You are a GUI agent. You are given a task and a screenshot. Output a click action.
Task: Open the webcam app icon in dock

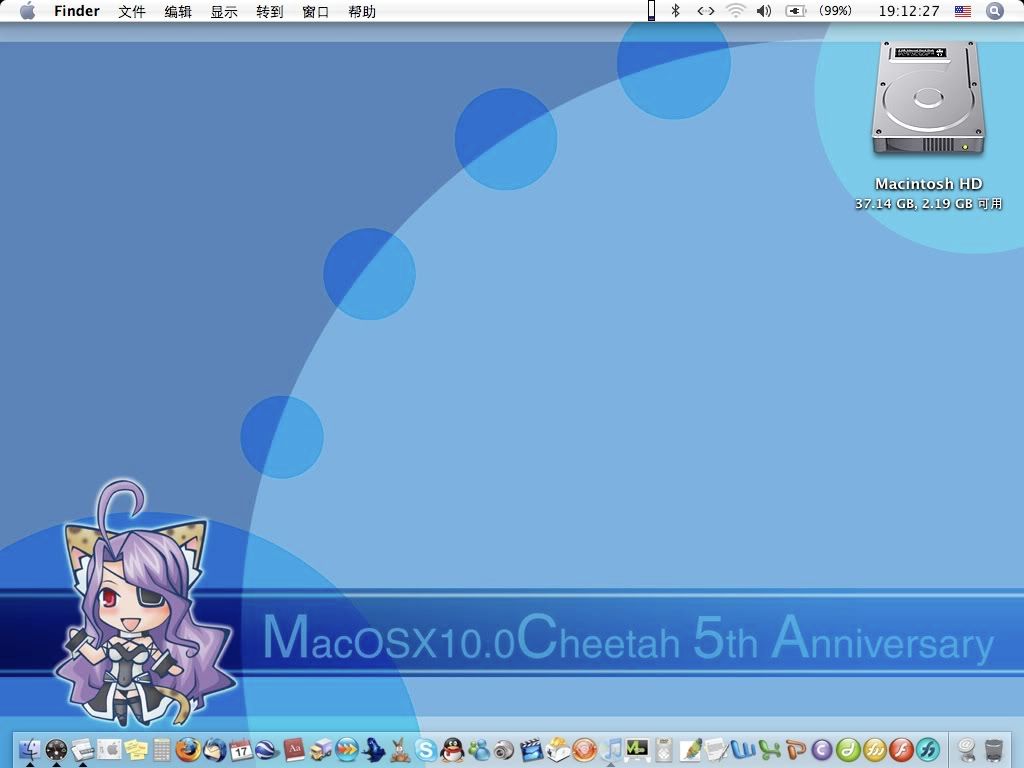click(x=504, y=750)
